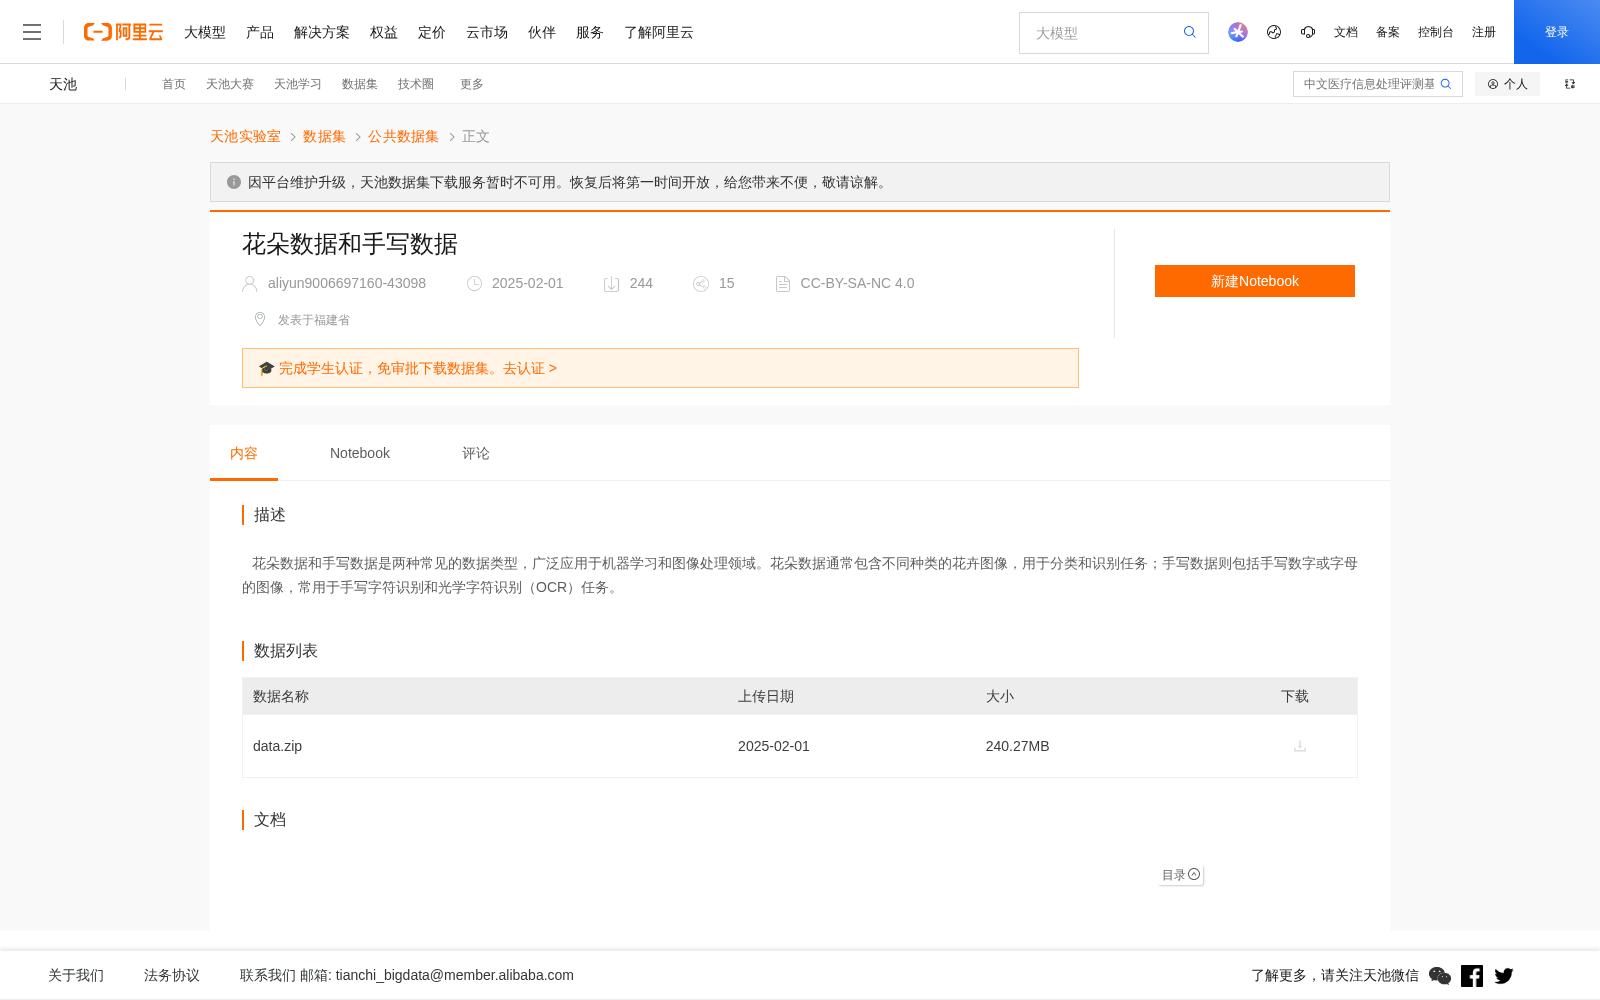Click the location pin icon
The height and width of the screenshot is (1000, 1600).
tap(260, 319)
